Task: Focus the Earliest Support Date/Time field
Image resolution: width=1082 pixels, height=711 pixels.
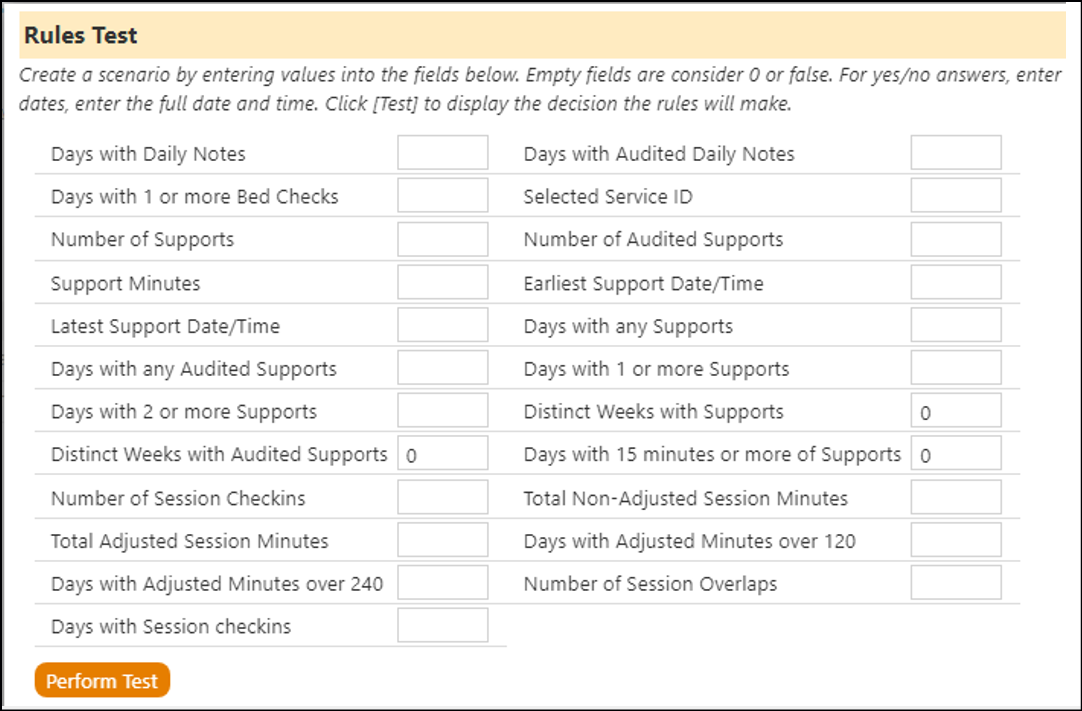Action: [x=956, y=282]
